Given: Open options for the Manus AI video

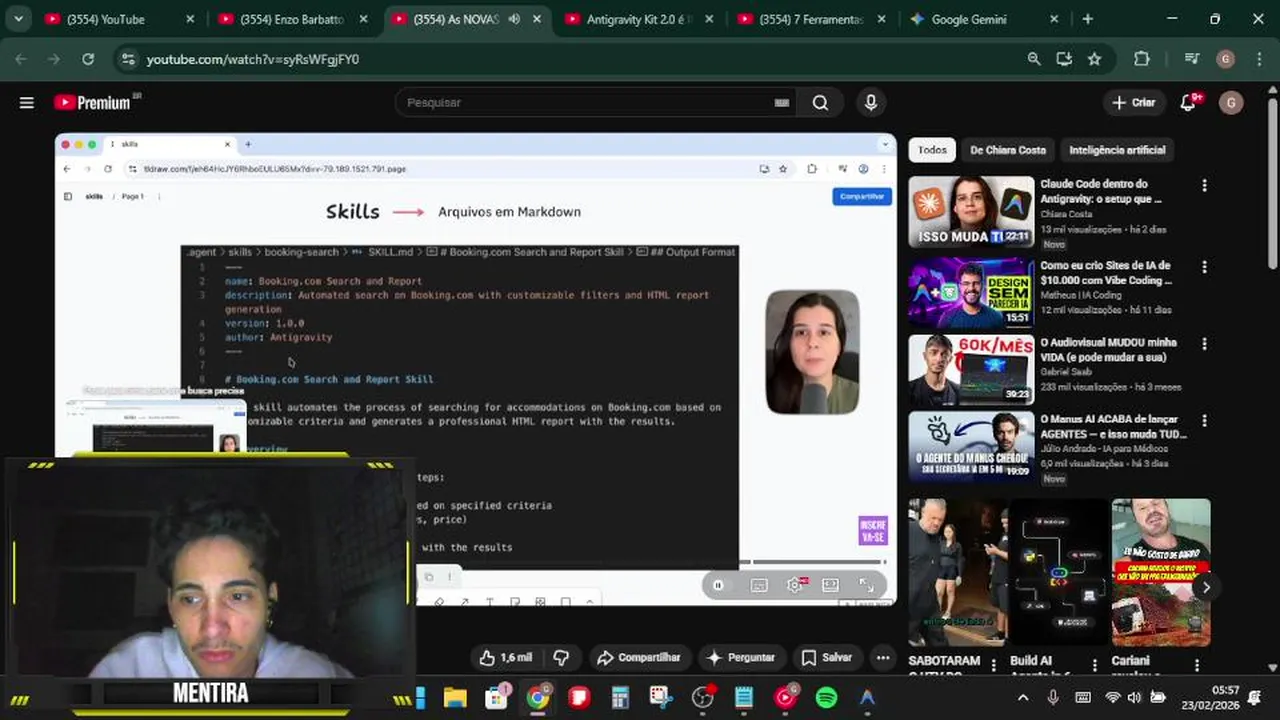Looking at the screenshot, I should (1204, 421).
